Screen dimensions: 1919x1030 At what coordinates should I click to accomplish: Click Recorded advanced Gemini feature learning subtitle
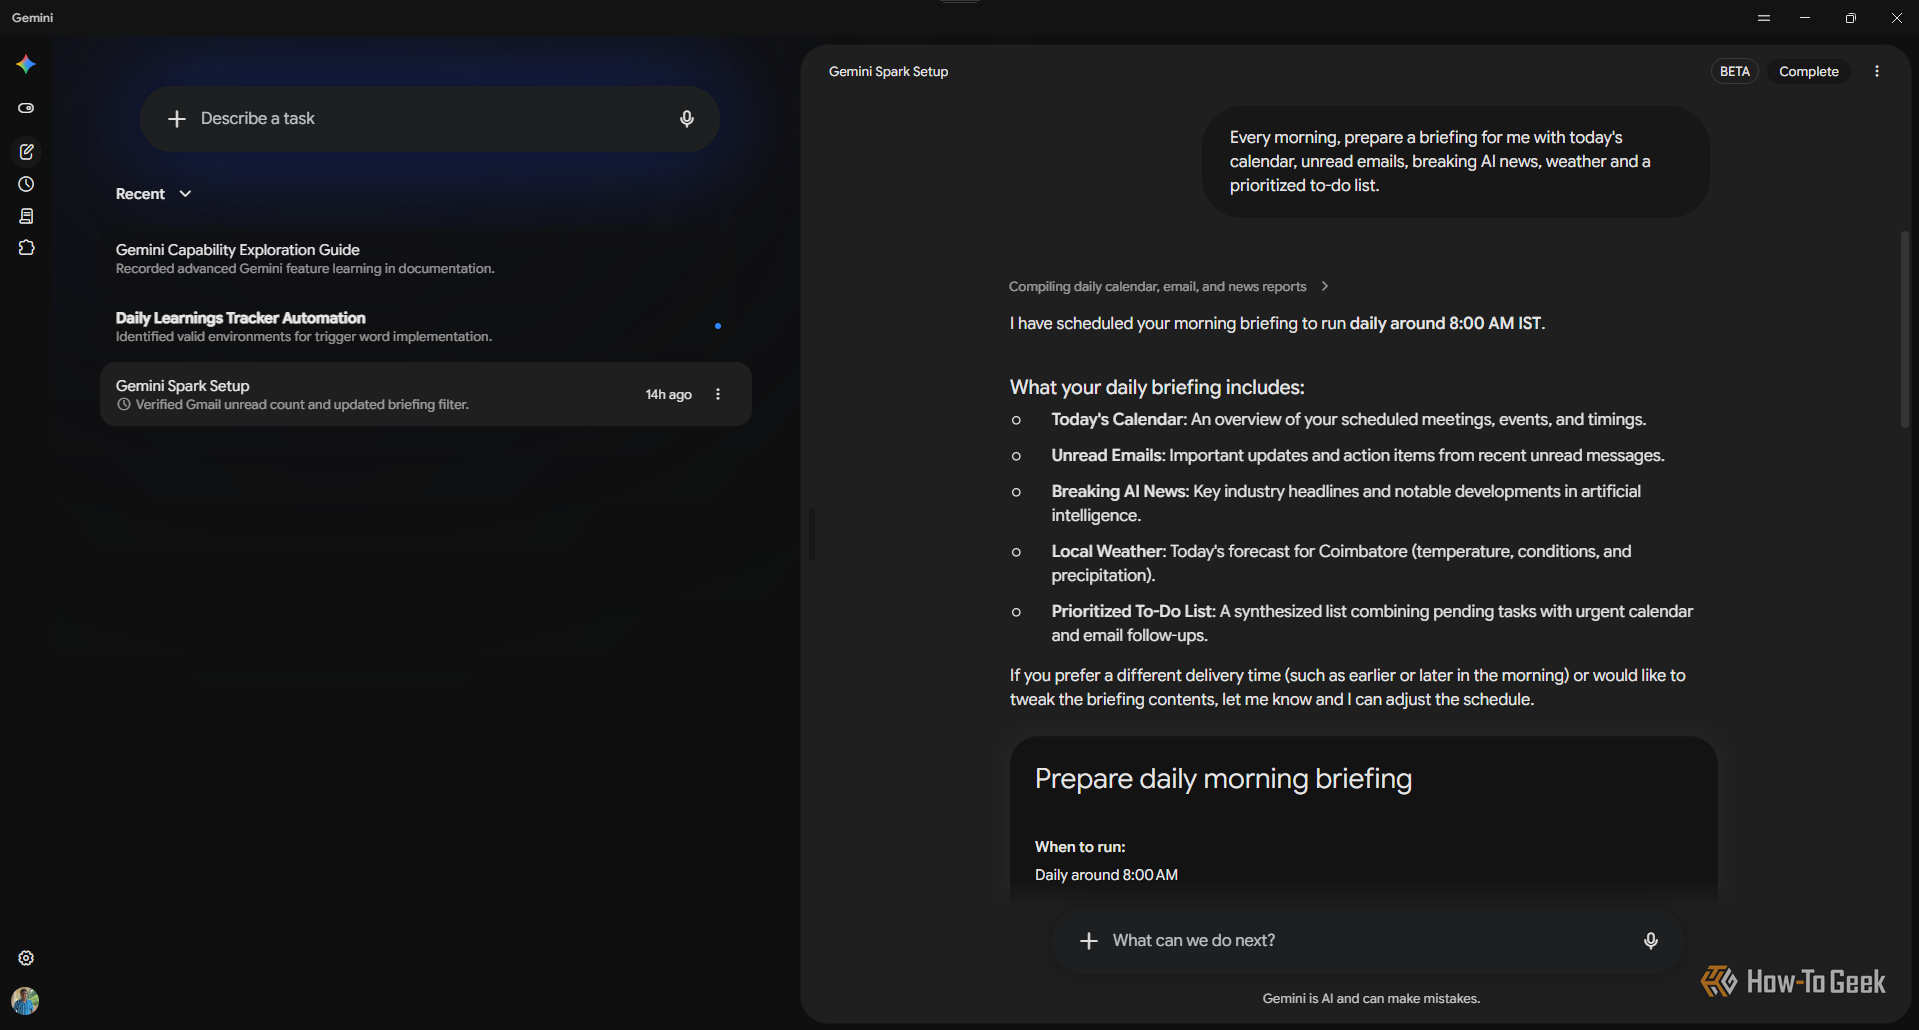(305, 269)
